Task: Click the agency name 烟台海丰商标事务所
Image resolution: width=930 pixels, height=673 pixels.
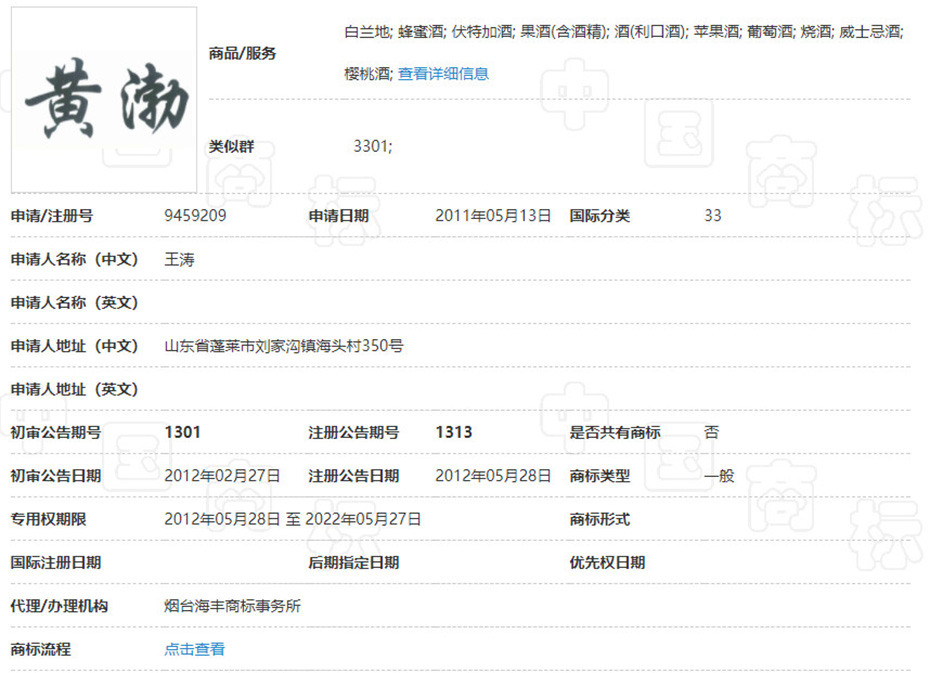Action: [x=232, y=606]
